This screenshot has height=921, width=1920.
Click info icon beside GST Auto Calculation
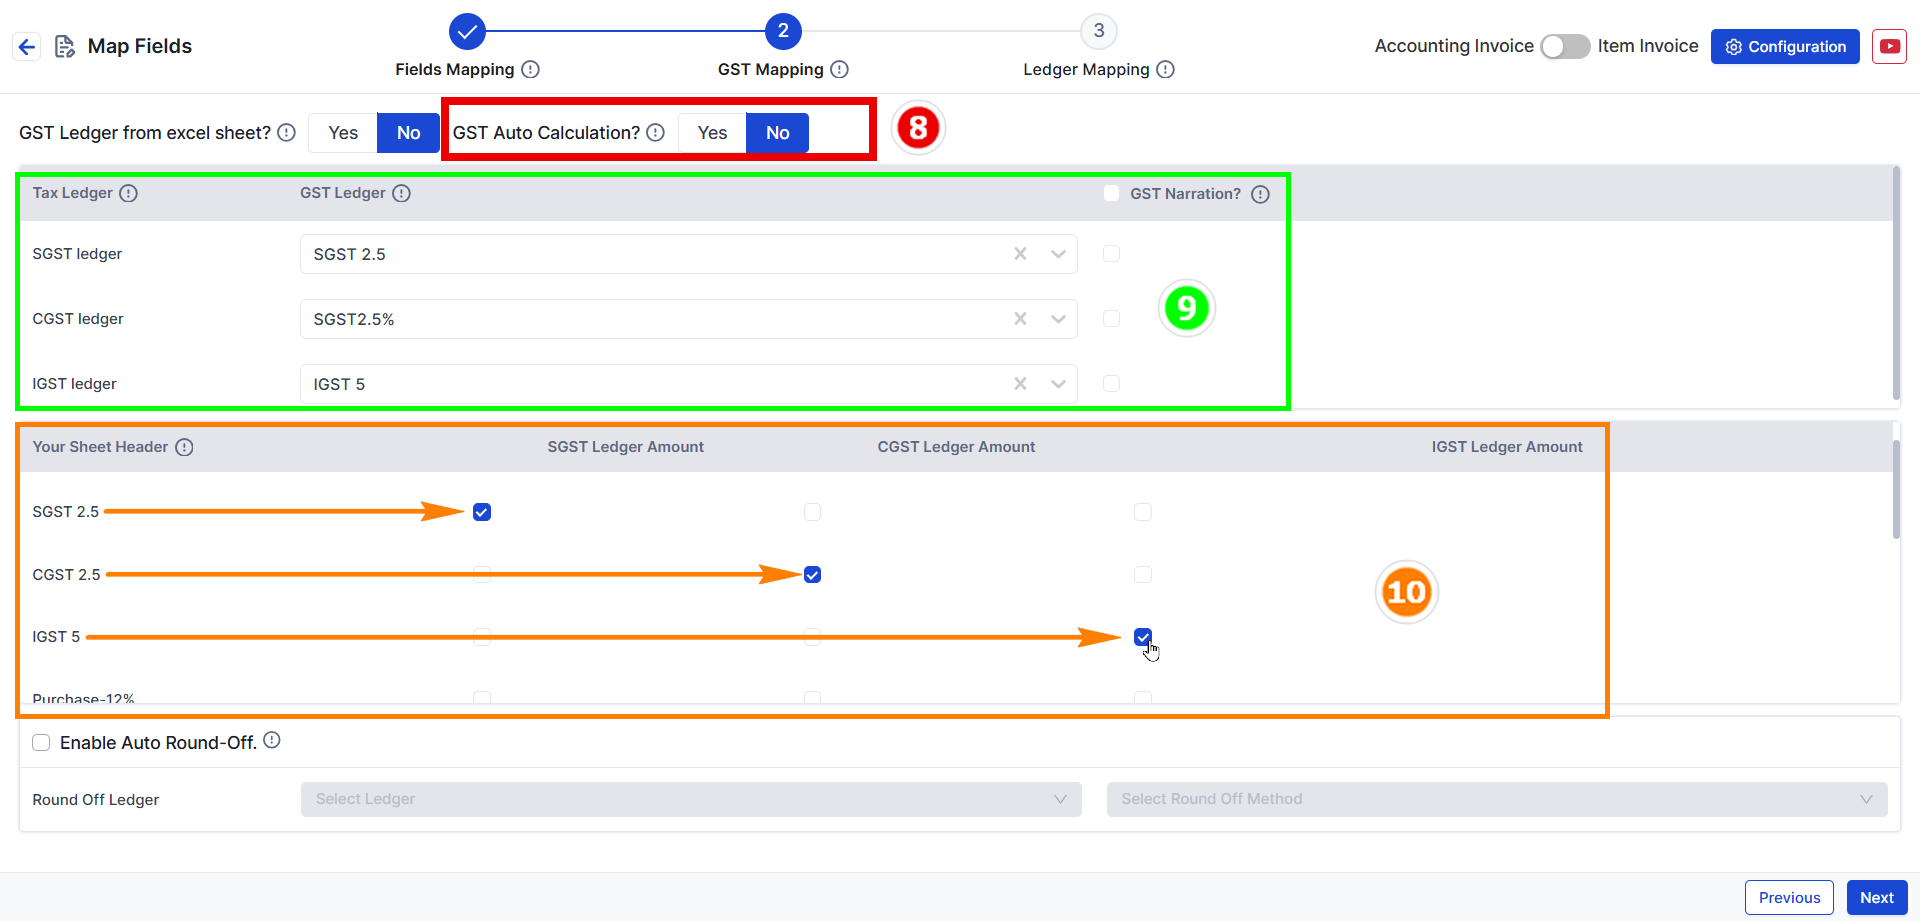(656, 133)
